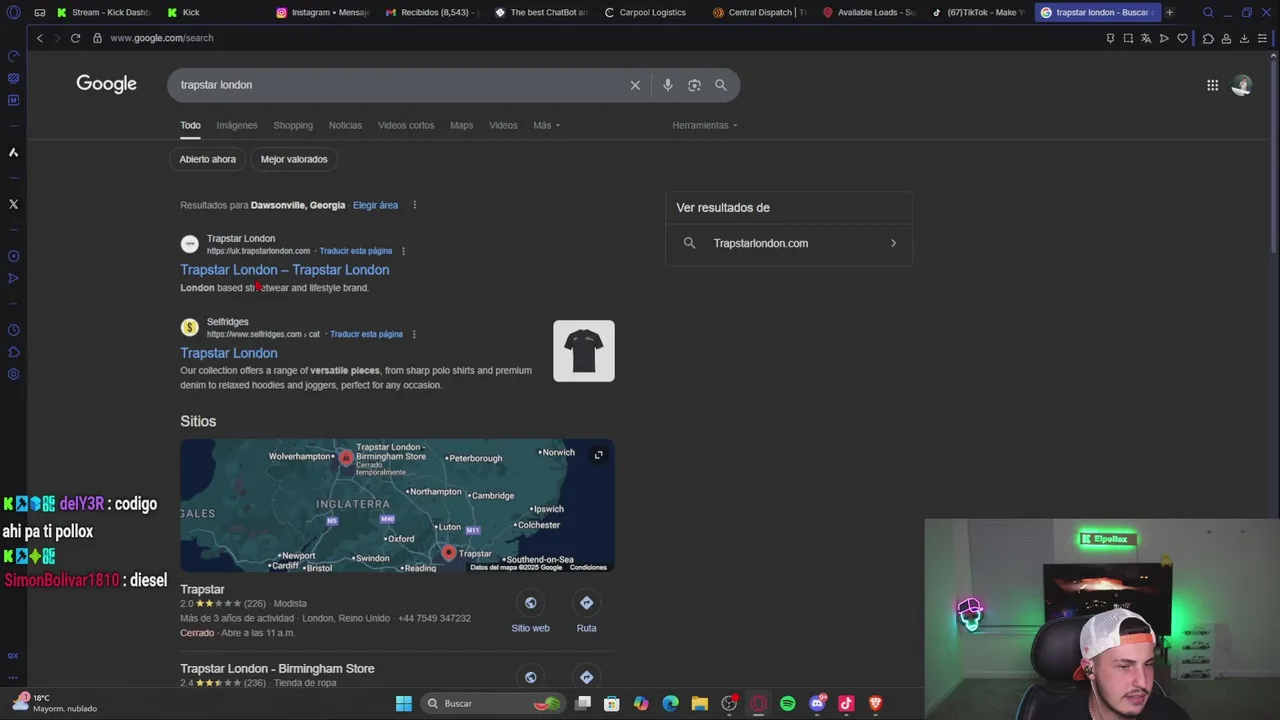Open the weather widget in taskbar

(55, 703)
